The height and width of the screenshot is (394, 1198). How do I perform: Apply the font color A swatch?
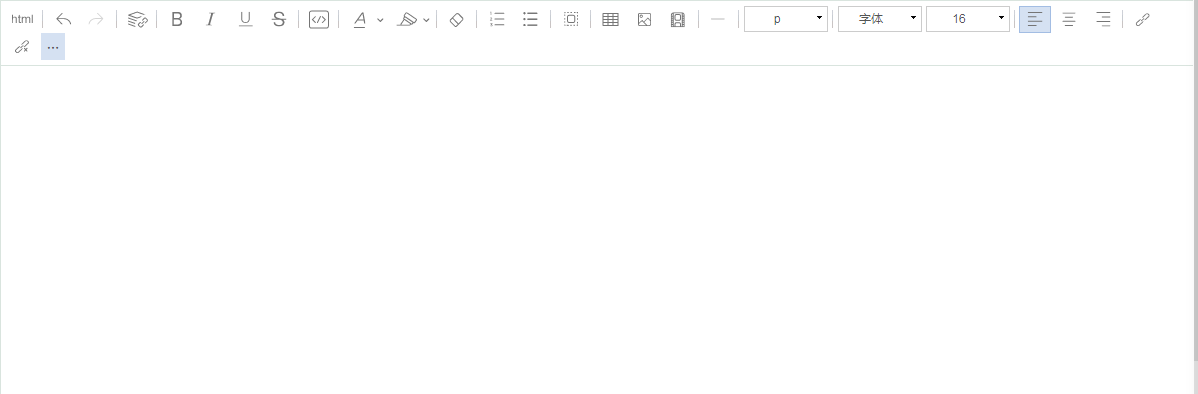click(359, 19)
